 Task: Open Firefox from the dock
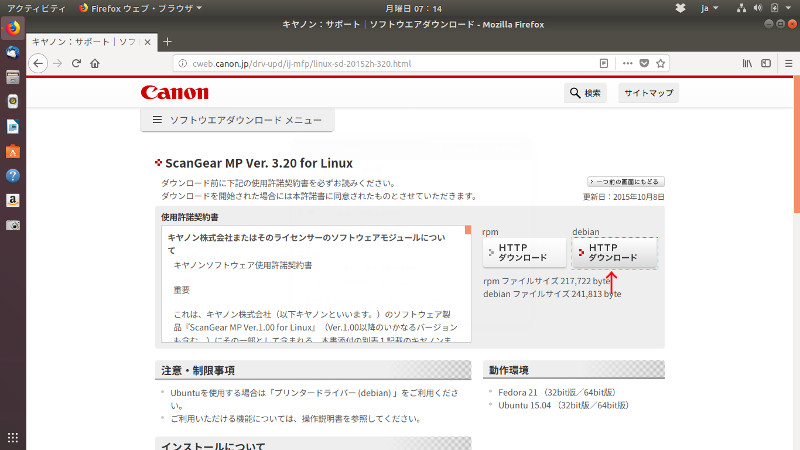[13, 28]
